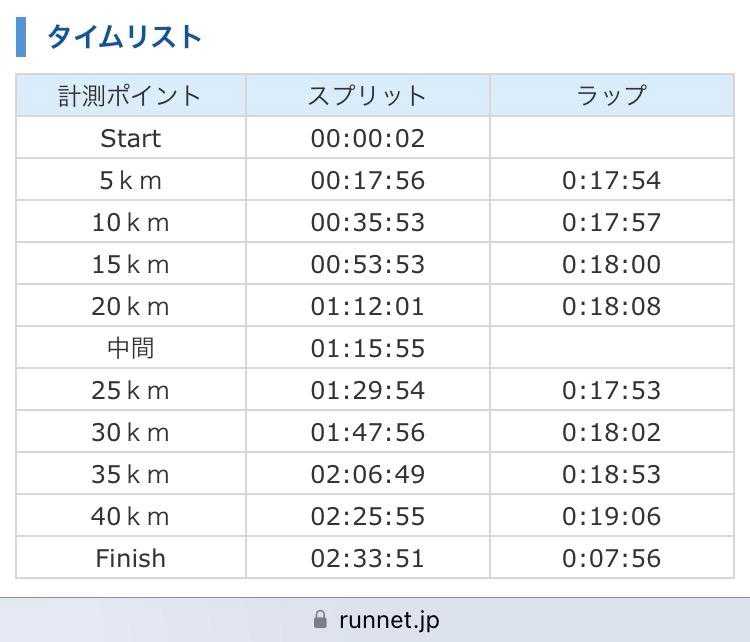Select the 計測ポイント column header
Image resolution: width=750 pixels, height=642 pixels.
[x=130, y=96]
